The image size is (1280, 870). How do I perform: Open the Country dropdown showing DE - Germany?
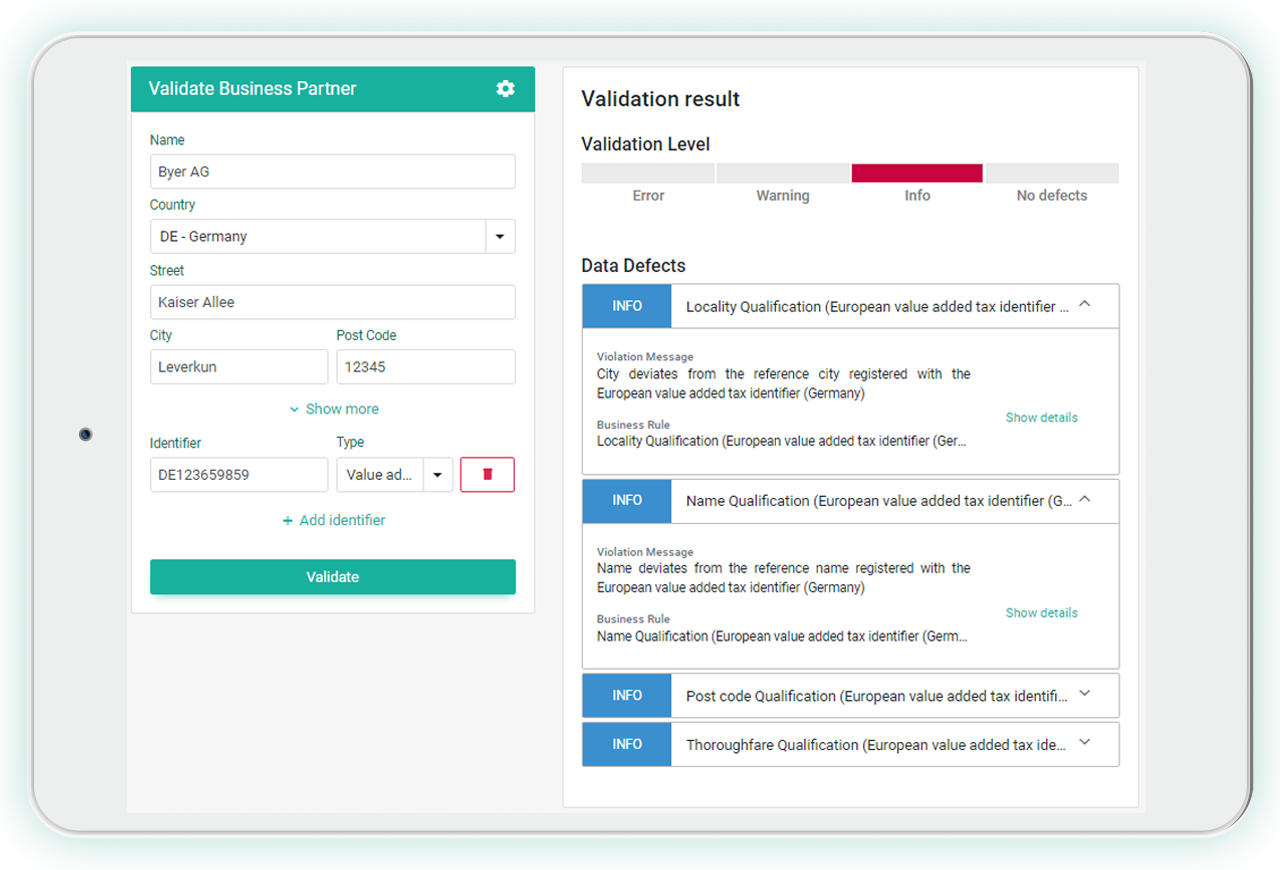(499, 236)
